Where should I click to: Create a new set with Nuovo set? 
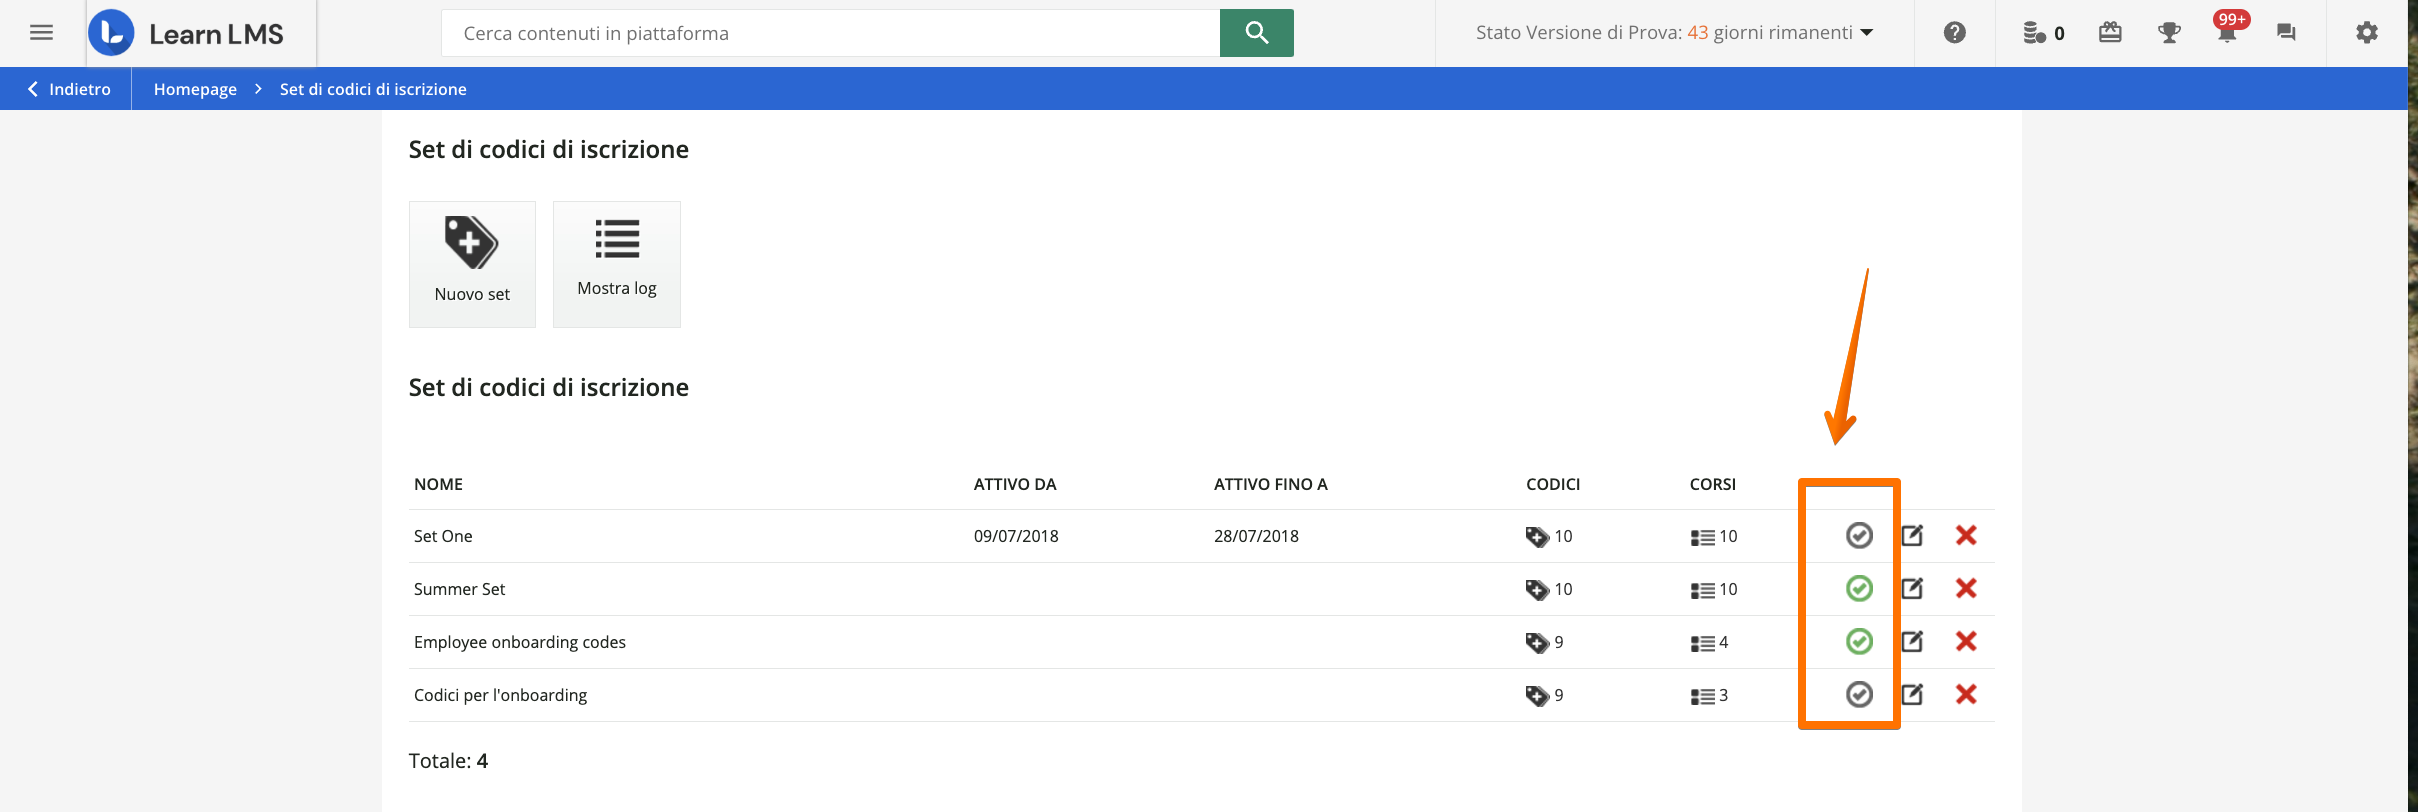coord(472,264)
